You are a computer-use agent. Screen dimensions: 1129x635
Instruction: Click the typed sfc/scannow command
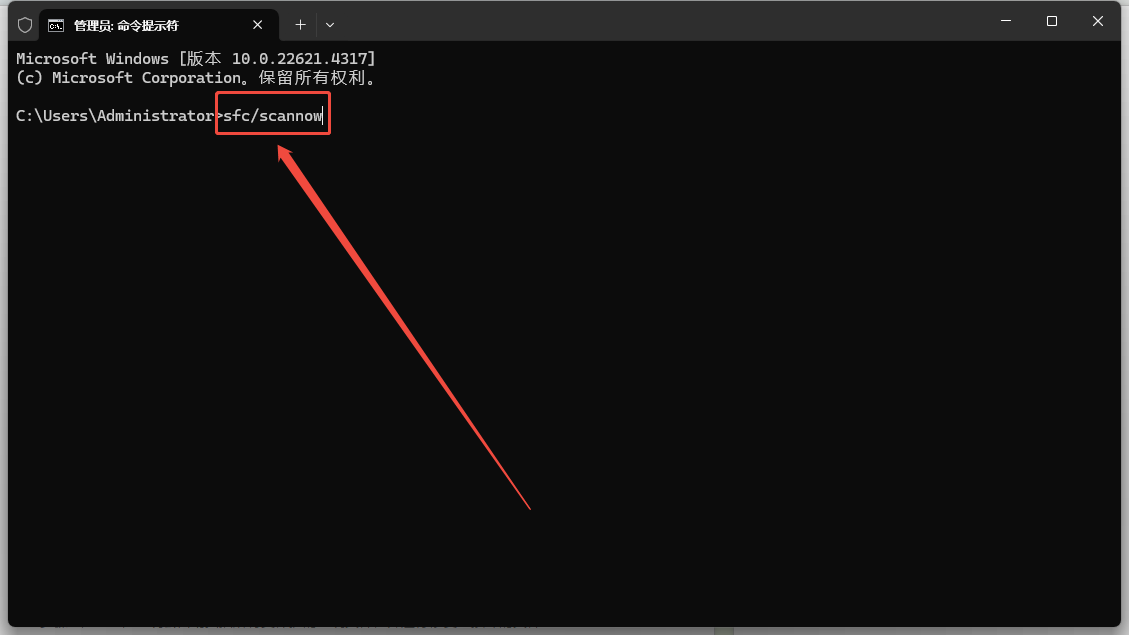click(272, 116)
